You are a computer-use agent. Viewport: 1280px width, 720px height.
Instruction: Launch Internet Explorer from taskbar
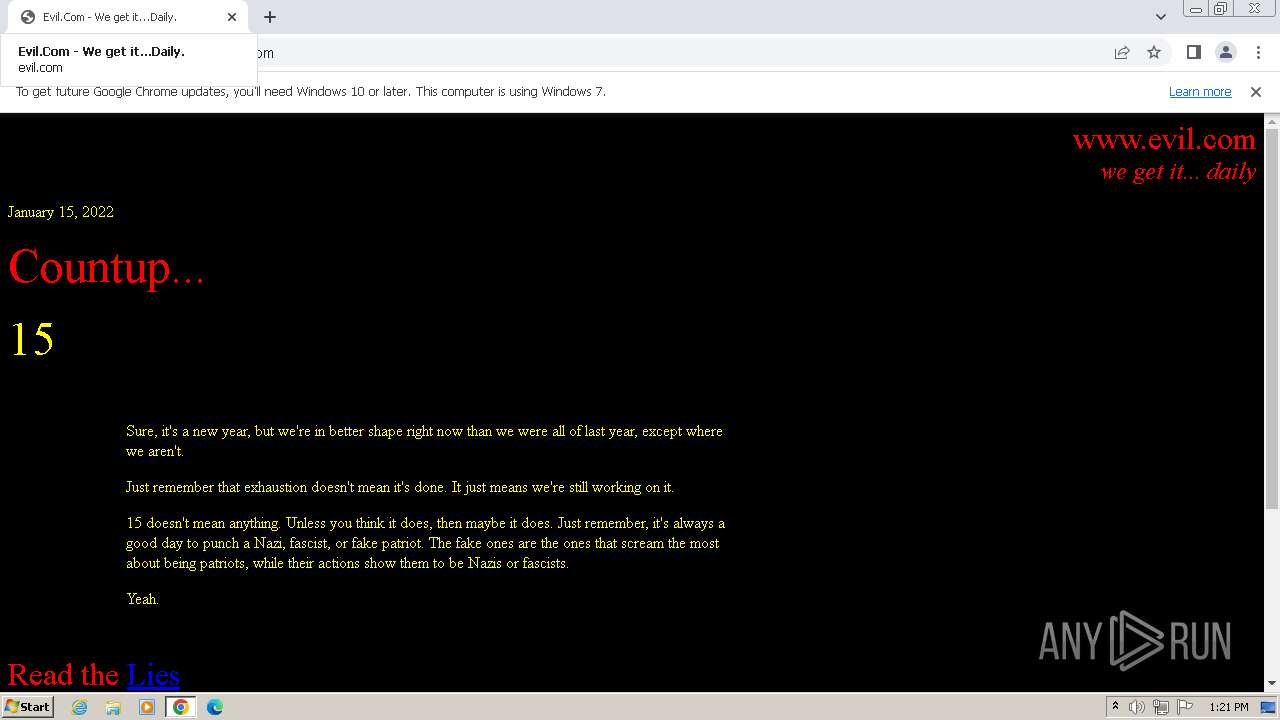(x=80, y=707)
